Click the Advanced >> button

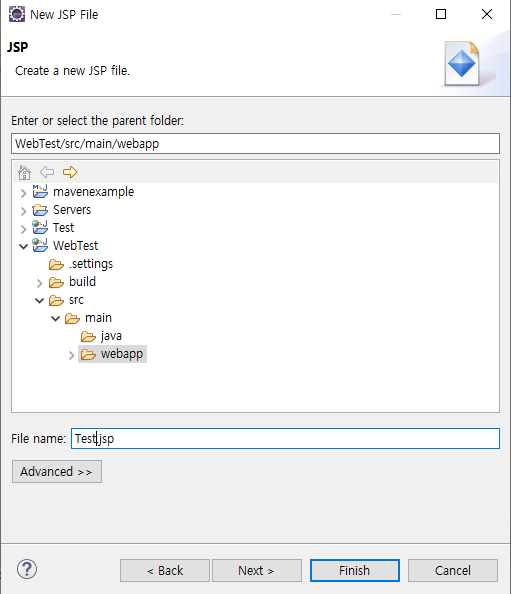pyautogui.click(x=57, y=472)
